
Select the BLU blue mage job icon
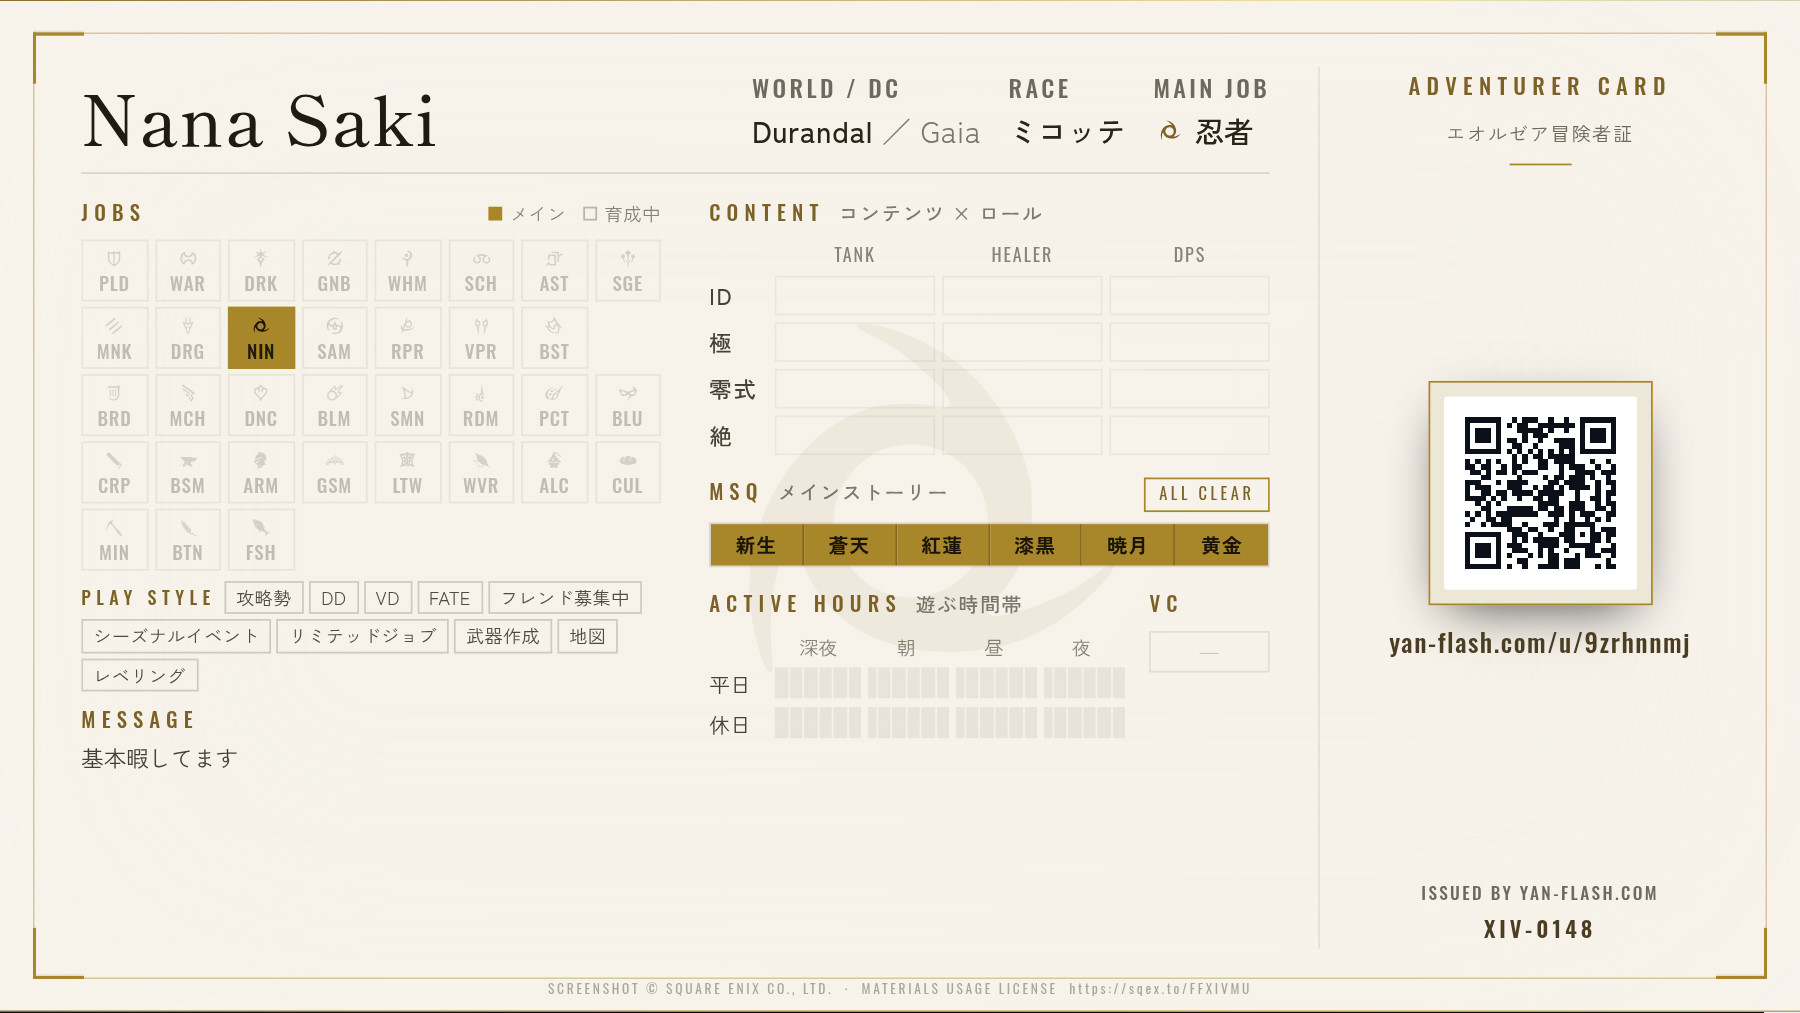(x=628, y=405)
